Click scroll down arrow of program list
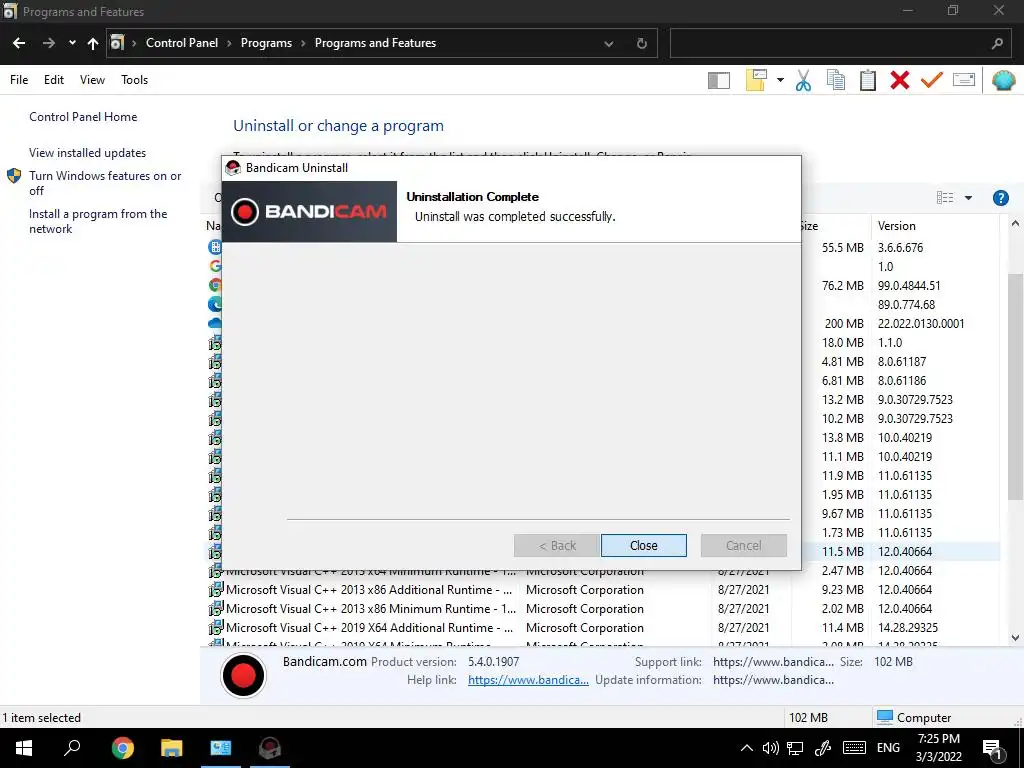The height and width of the screenshot is (768, 1024). [x=1015, y=638]
